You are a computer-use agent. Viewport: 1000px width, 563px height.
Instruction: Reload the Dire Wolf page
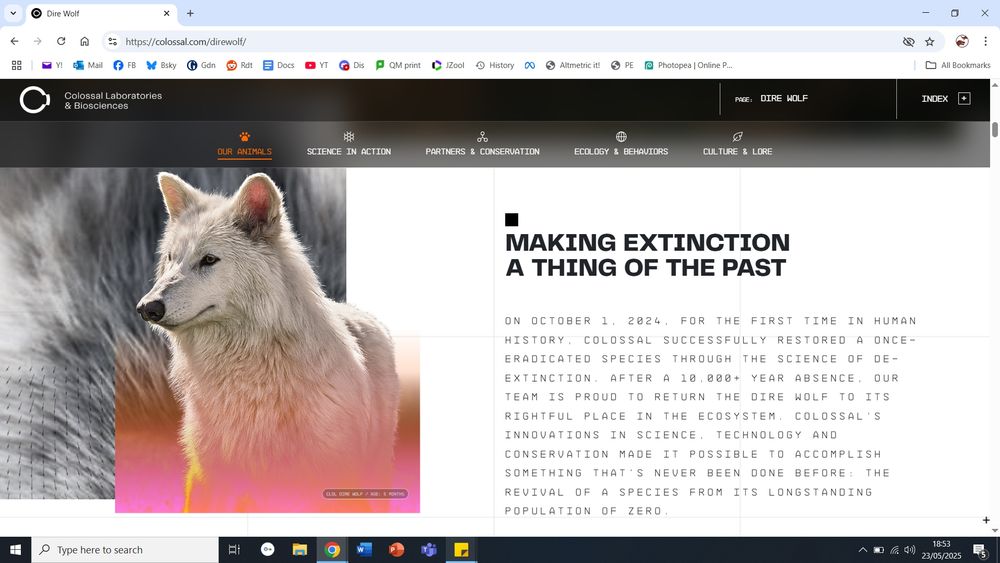coord(61,41)
